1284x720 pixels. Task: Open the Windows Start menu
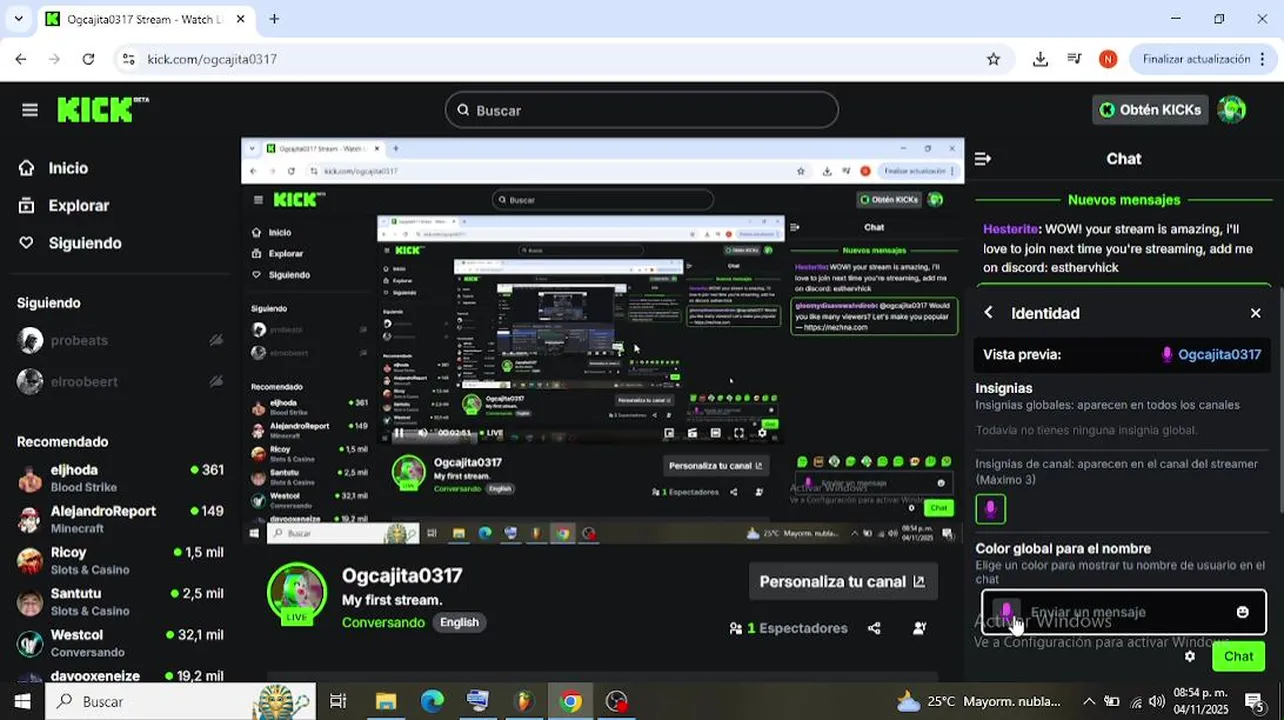pyautogui.click(x=23, y=701)
